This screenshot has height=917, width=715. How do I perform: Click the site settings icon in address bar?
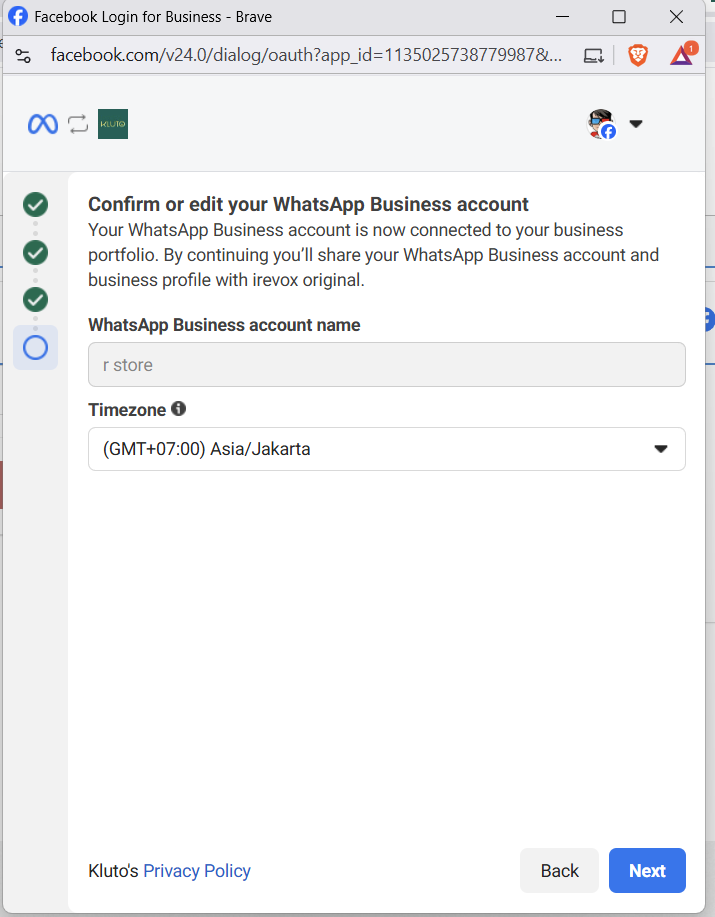[23, 56]
